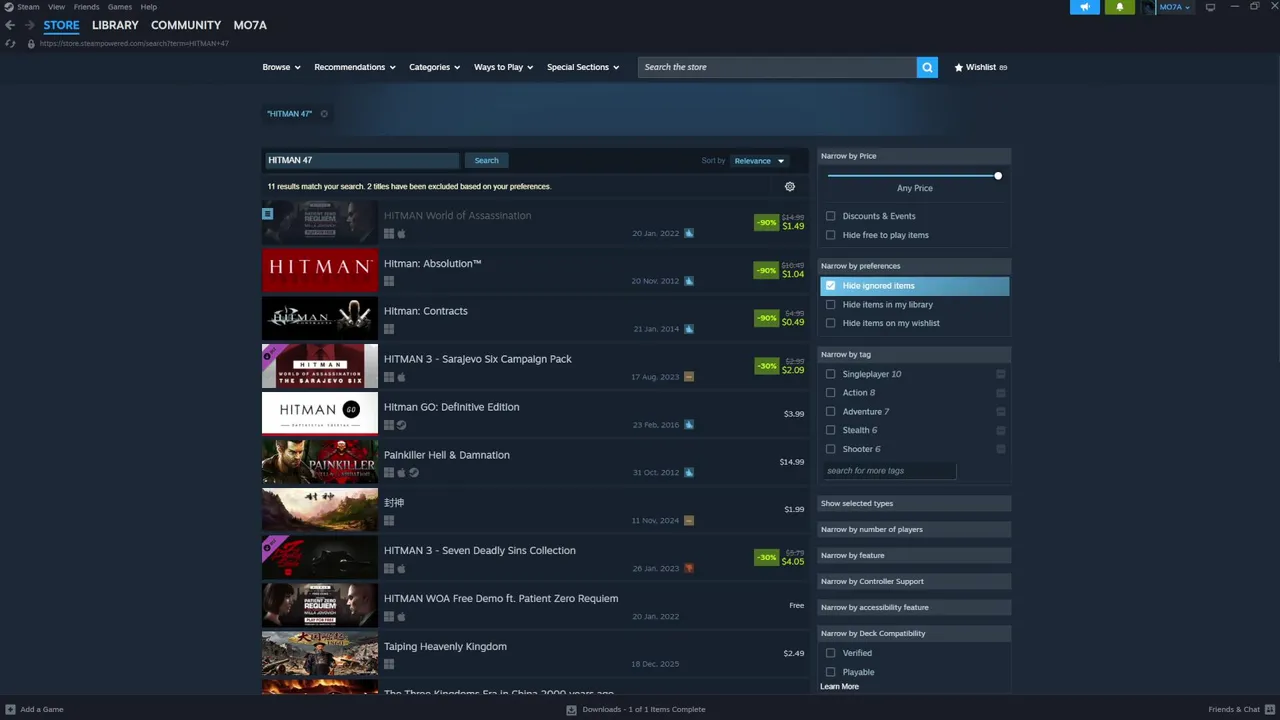This screenshot has width=1280, height=720.
Task: Open the View menu
Action: point(56,7)
